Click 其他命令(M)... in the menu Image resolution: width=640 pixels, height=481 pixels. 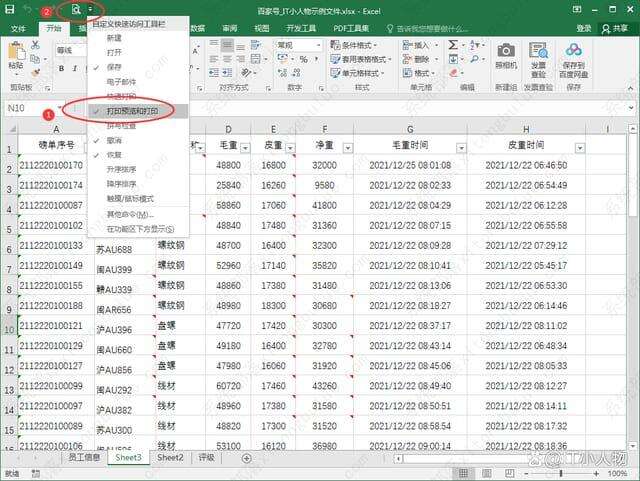(x=138, y=214)
